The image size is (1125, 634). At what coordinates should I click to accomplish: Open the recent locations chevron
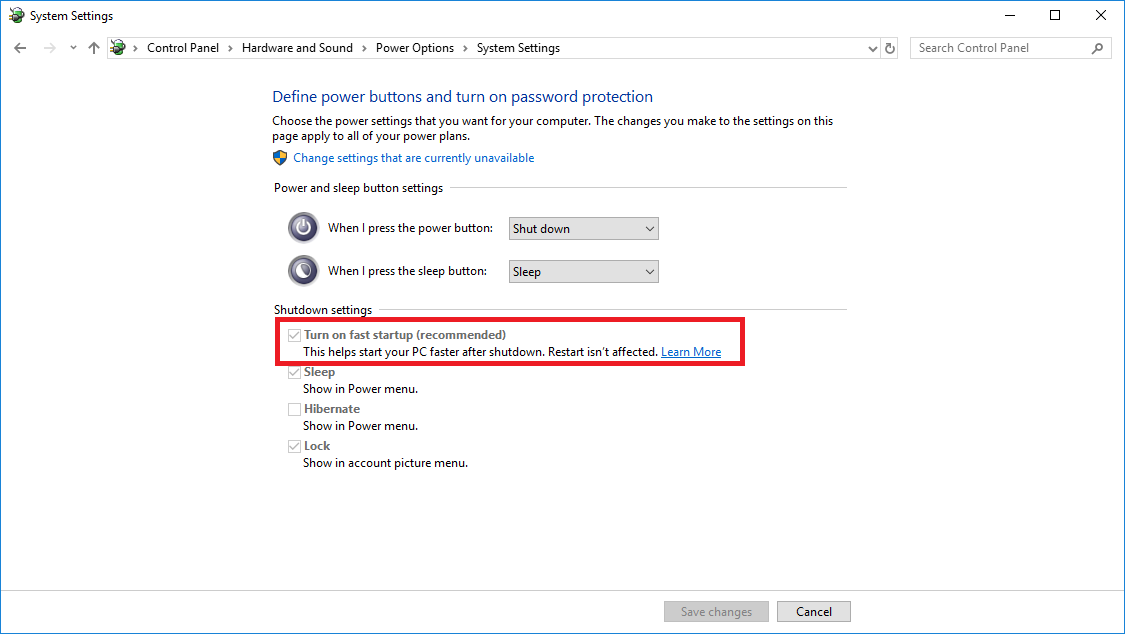[x=73, y=48]
